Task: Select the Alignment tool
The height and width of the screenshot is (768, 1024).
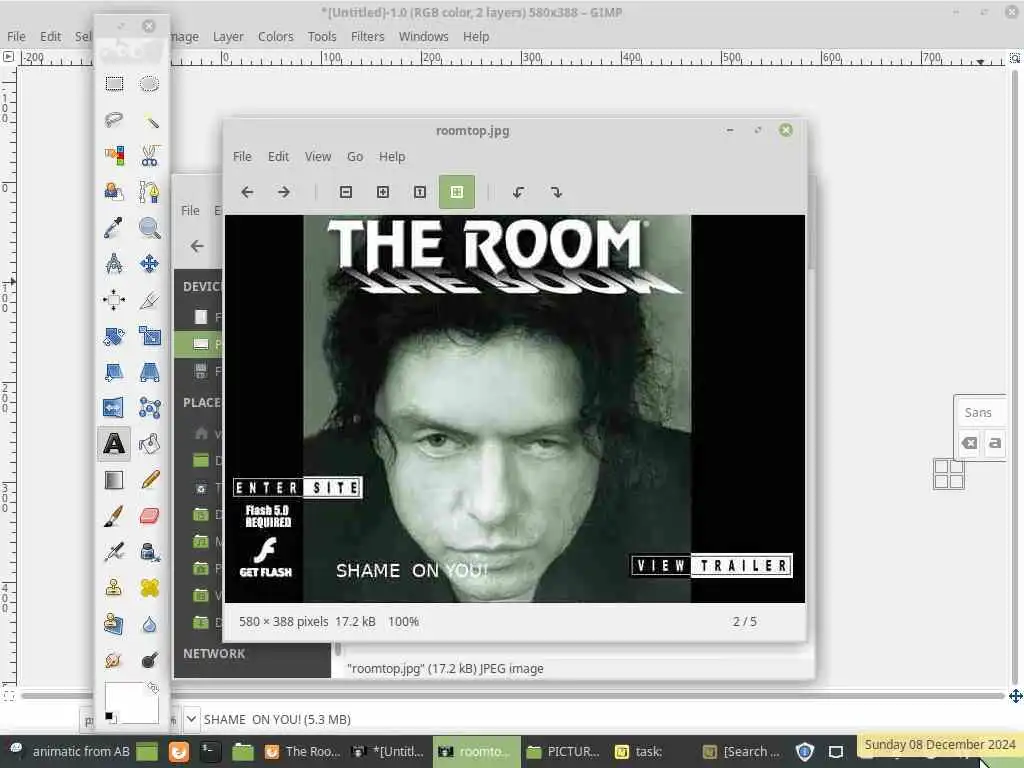Action: (114, 300)
